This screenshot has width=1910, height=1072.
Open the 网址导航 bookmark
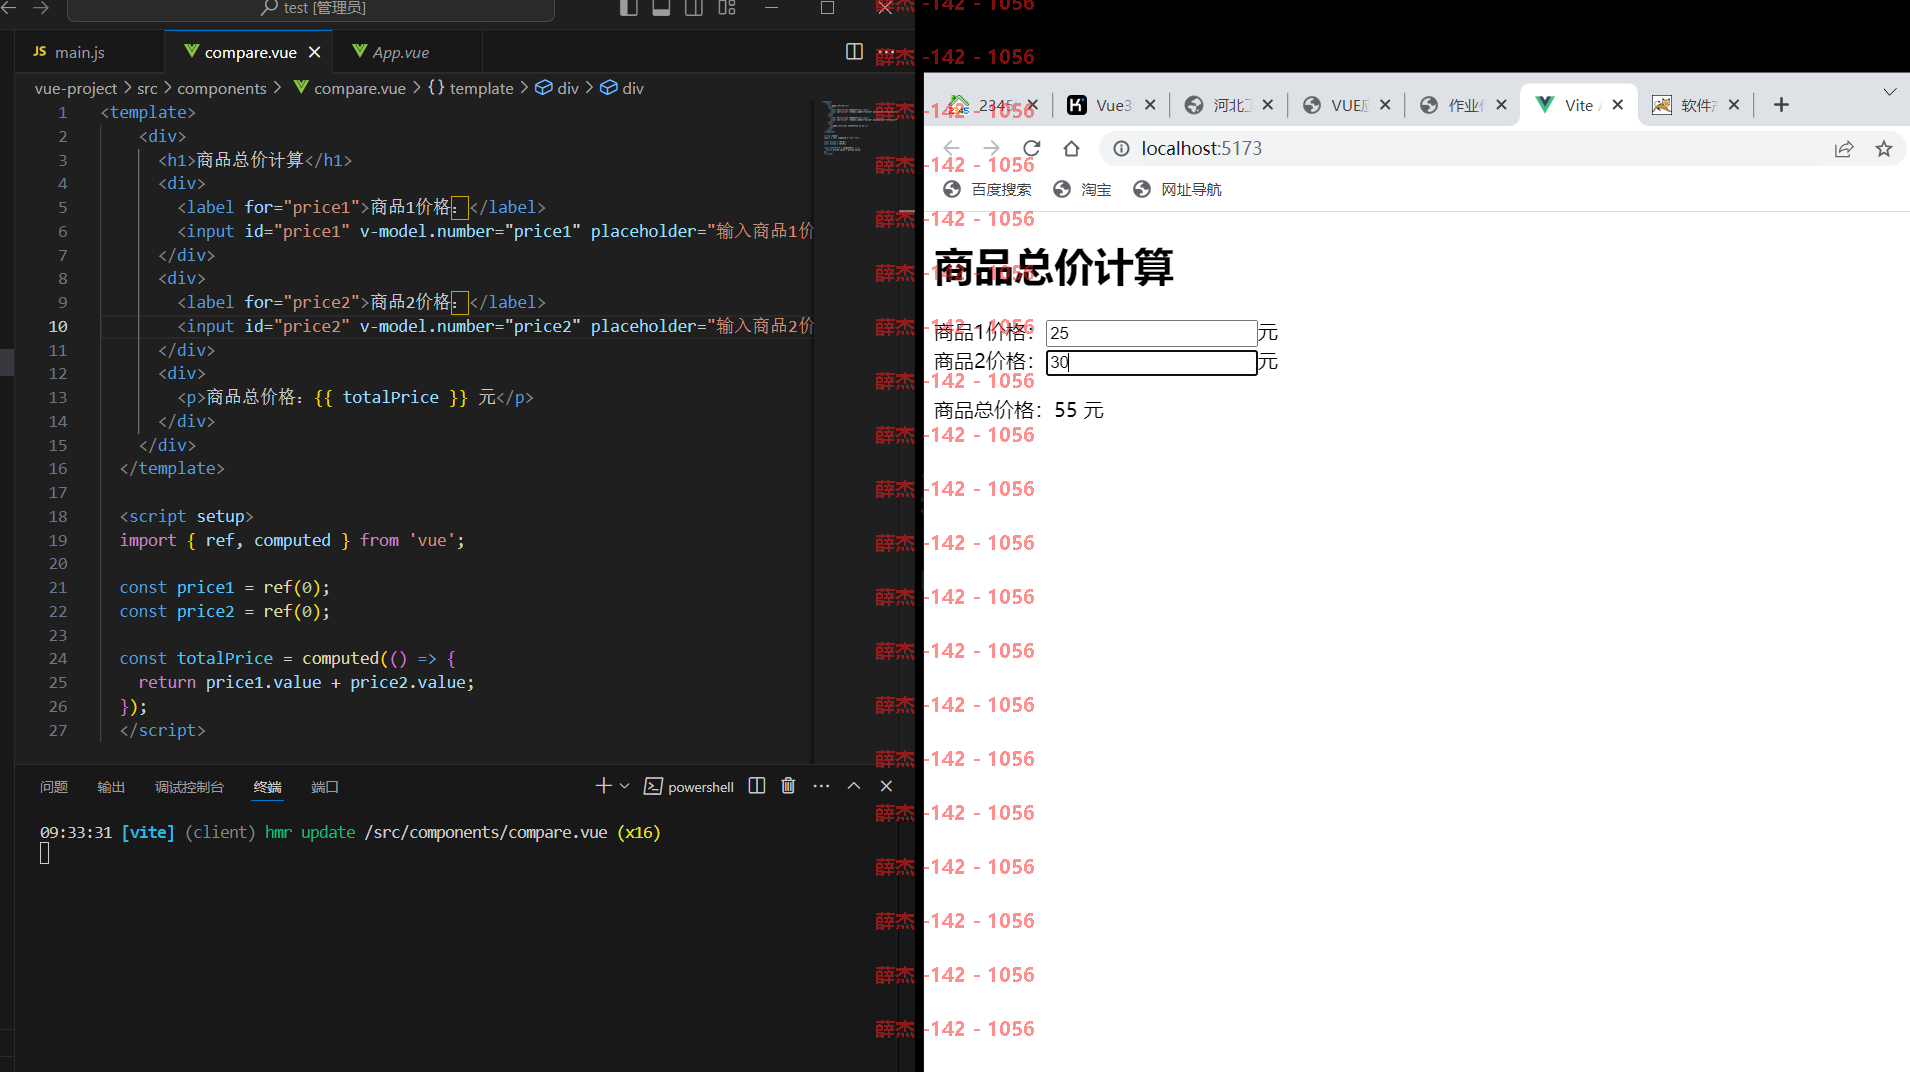click(x=1177, y=189)
